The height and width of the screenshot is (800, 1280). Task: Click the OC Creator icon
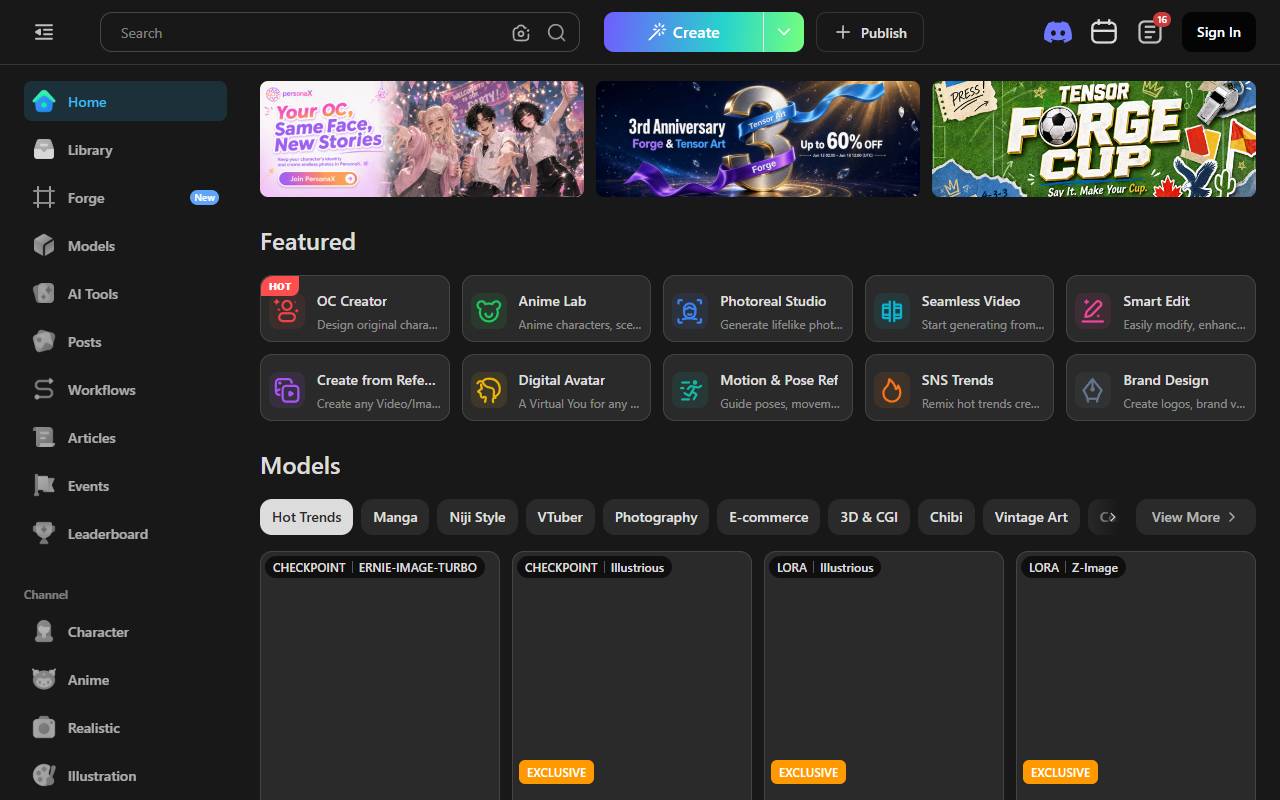pos(287,311)
